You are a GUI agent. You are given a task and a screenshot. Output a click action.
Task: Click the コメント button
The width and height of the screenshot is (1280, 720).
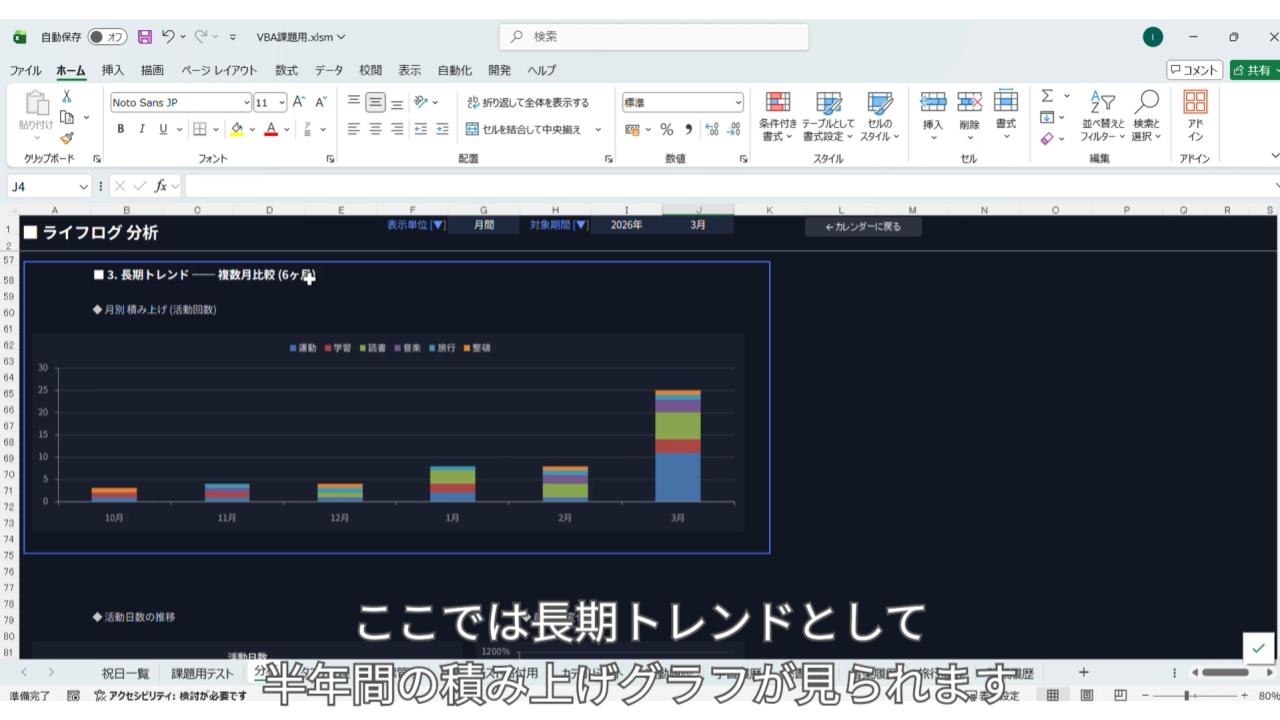click(1194, 70)
